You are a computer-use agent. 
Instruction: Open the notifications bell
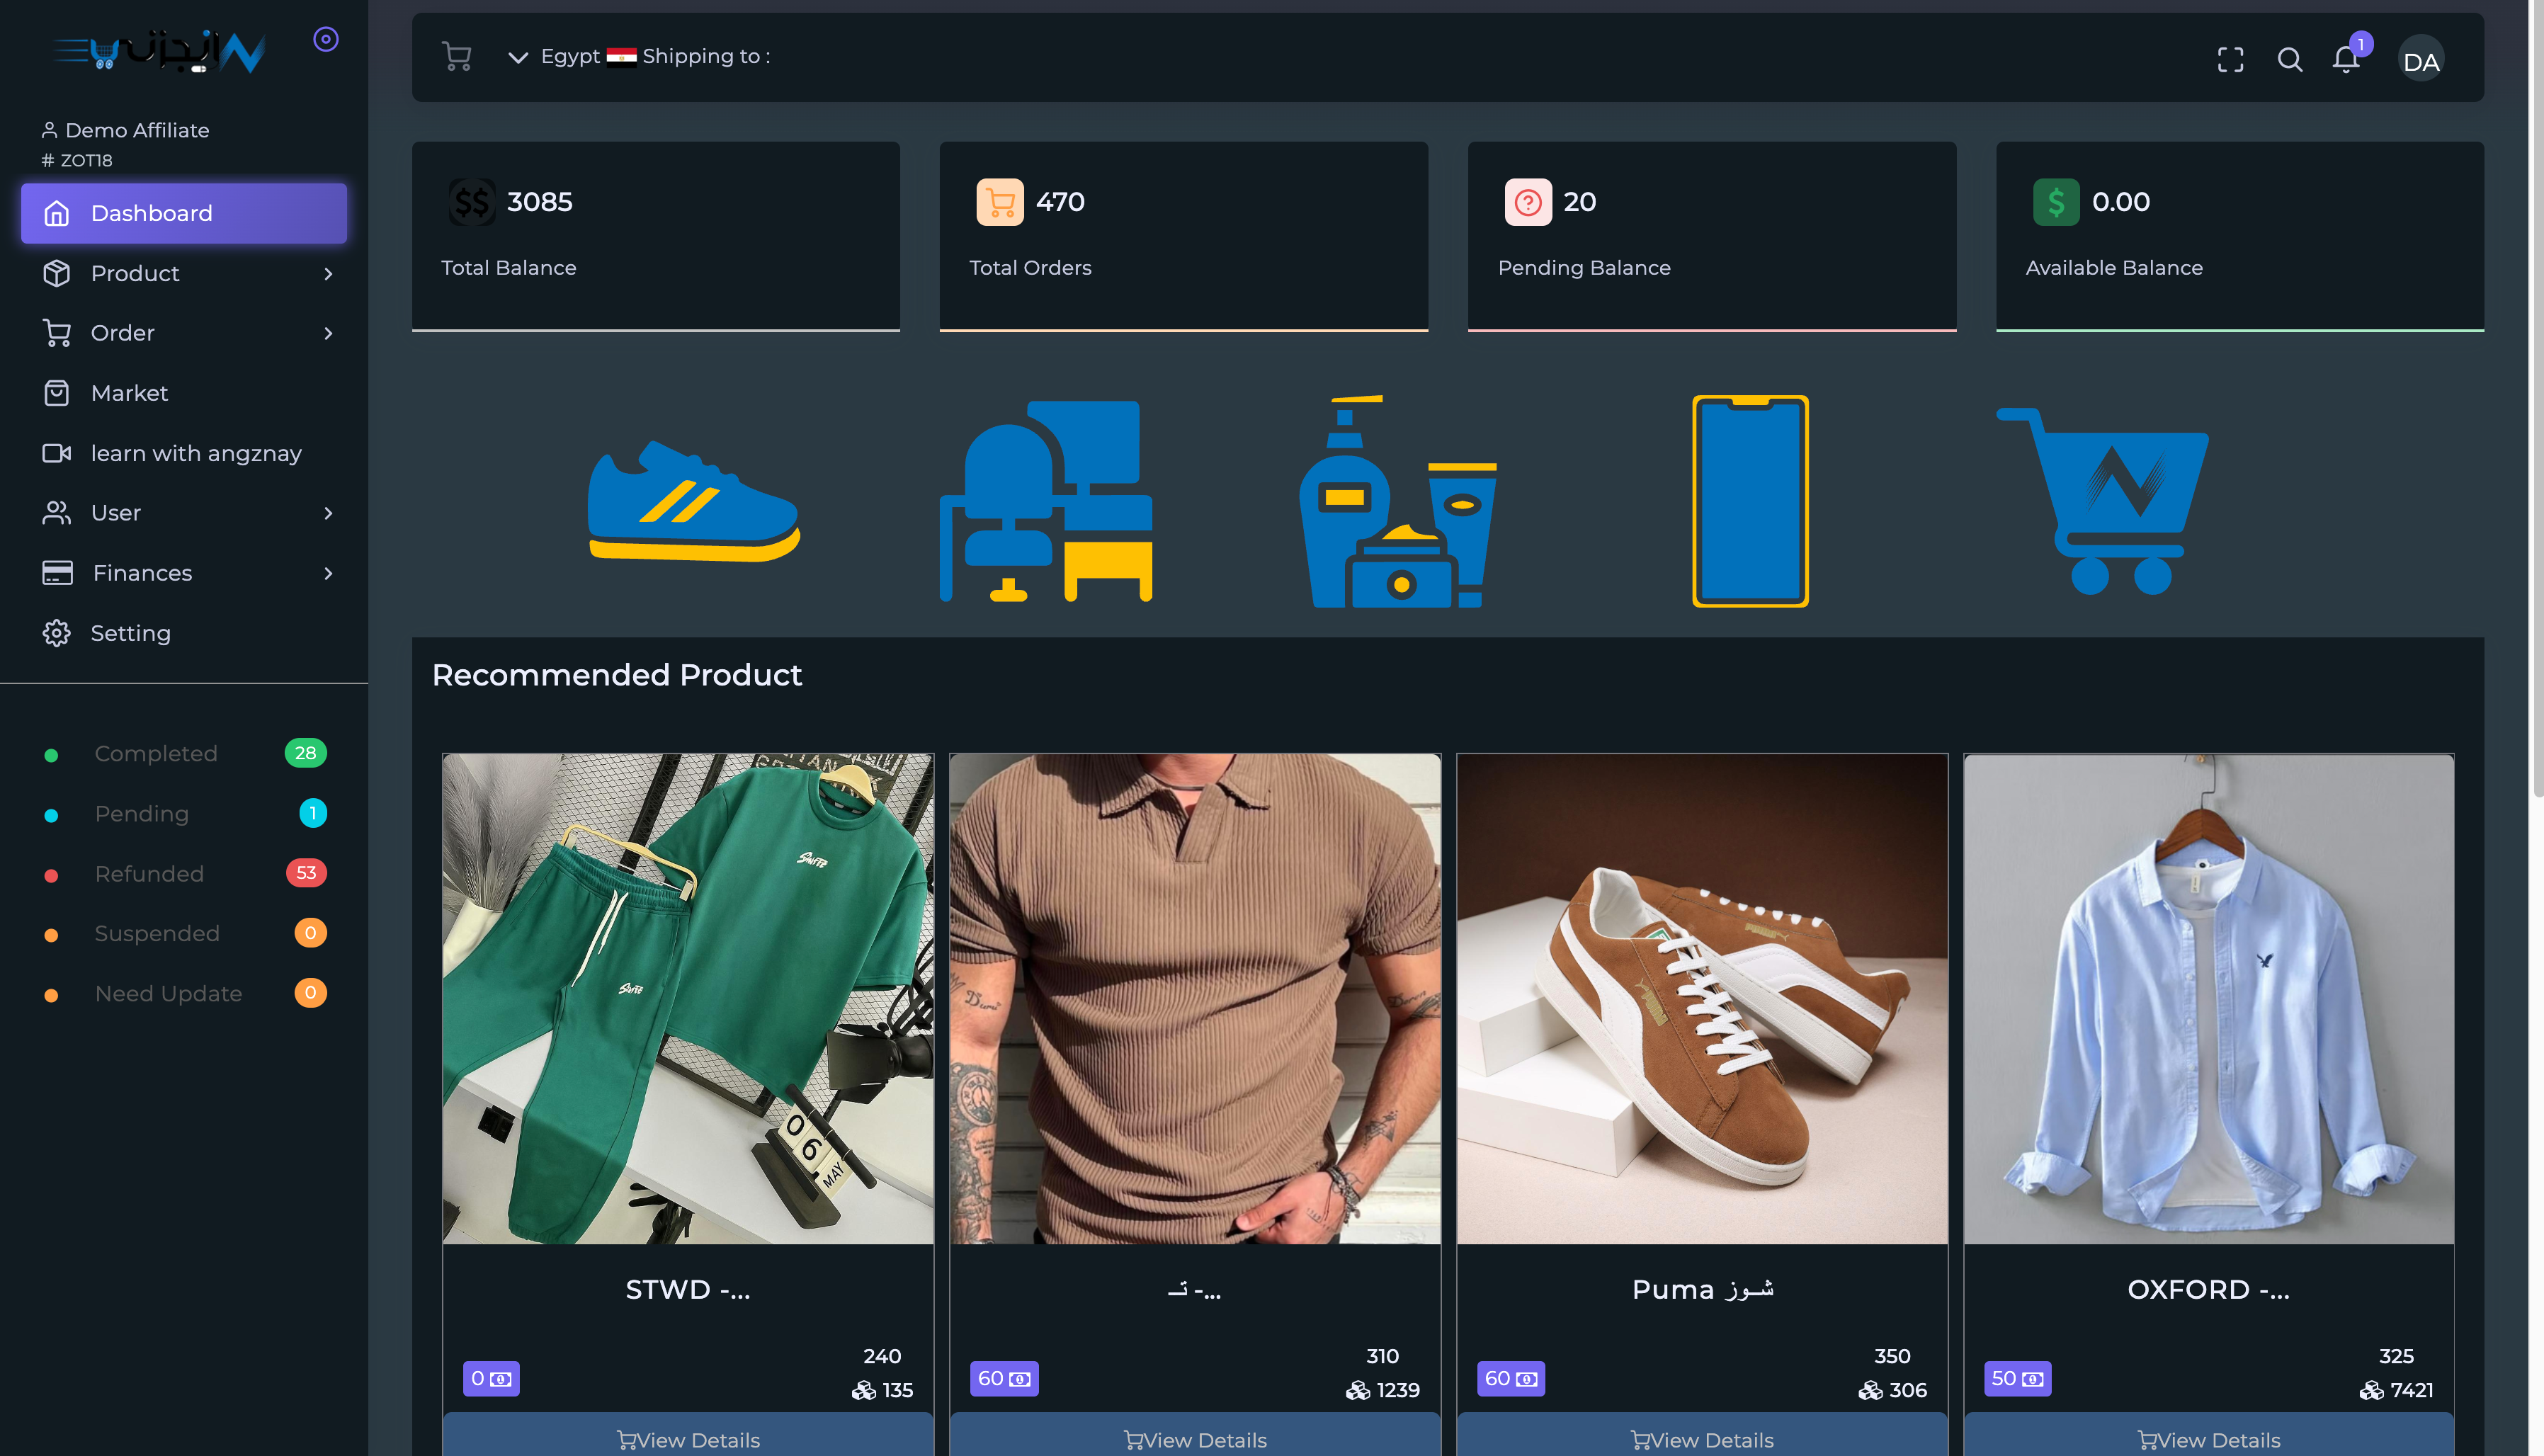point(2345,60)
